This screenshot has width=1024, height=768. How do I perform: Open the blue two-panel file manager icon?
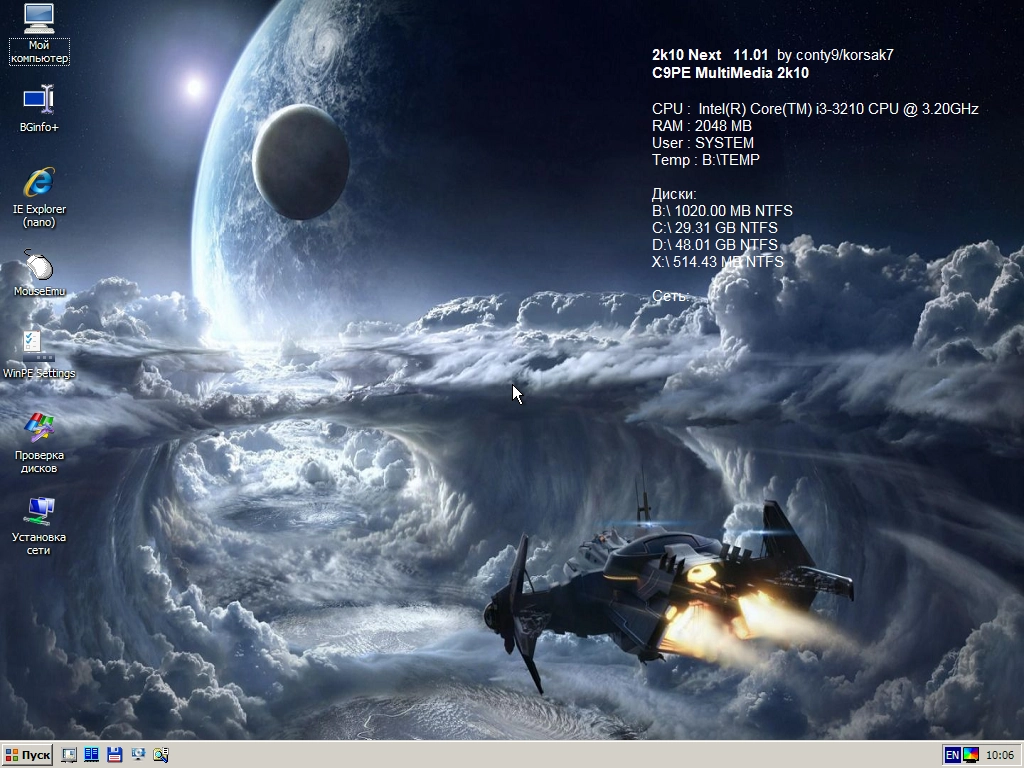[x=91, y=755]
